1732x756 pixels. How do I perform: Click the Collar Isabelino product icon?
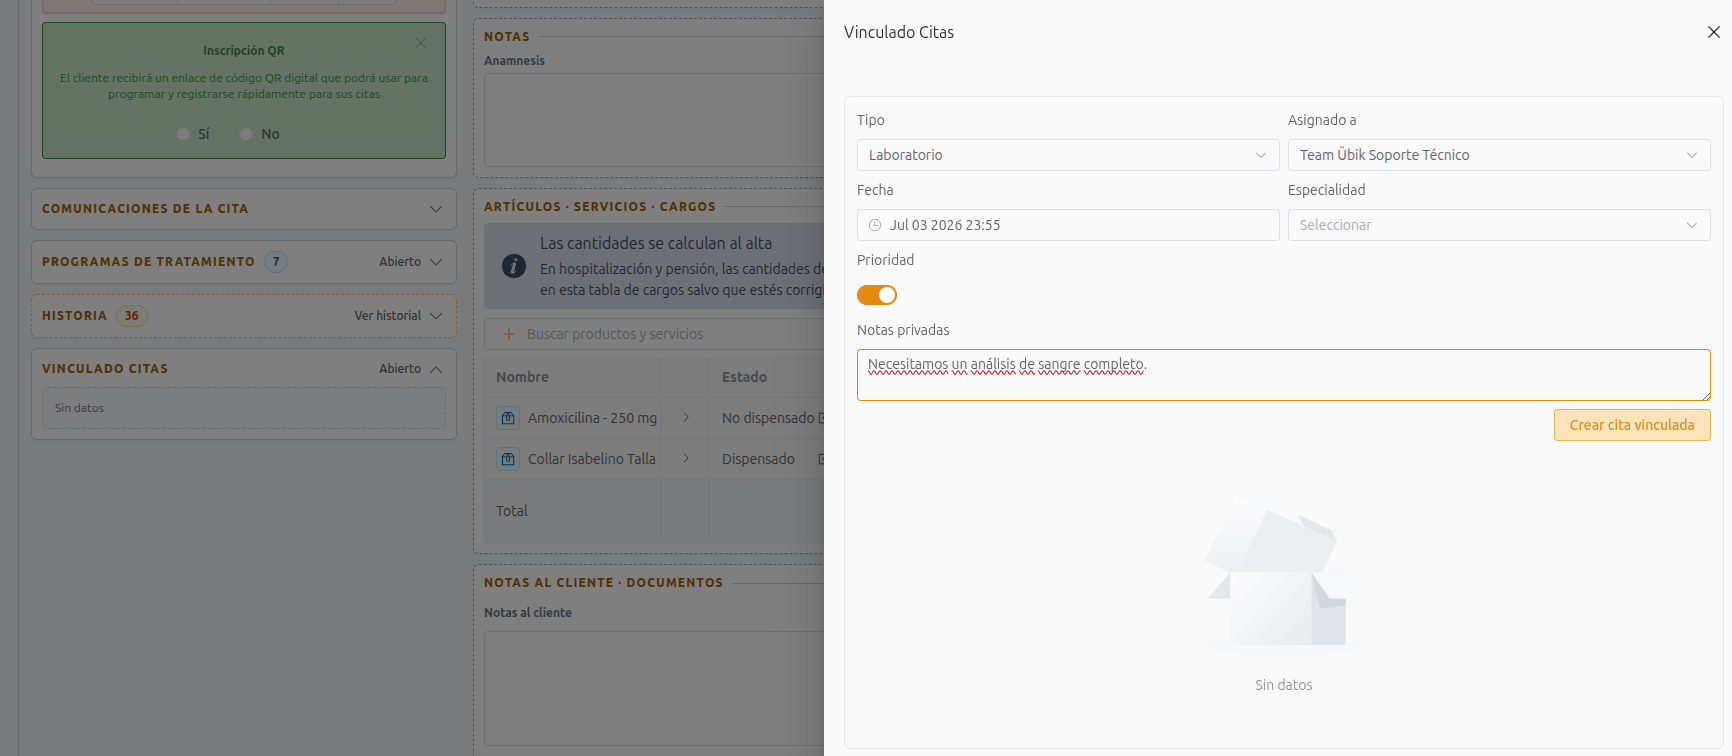tap(508, 459)
